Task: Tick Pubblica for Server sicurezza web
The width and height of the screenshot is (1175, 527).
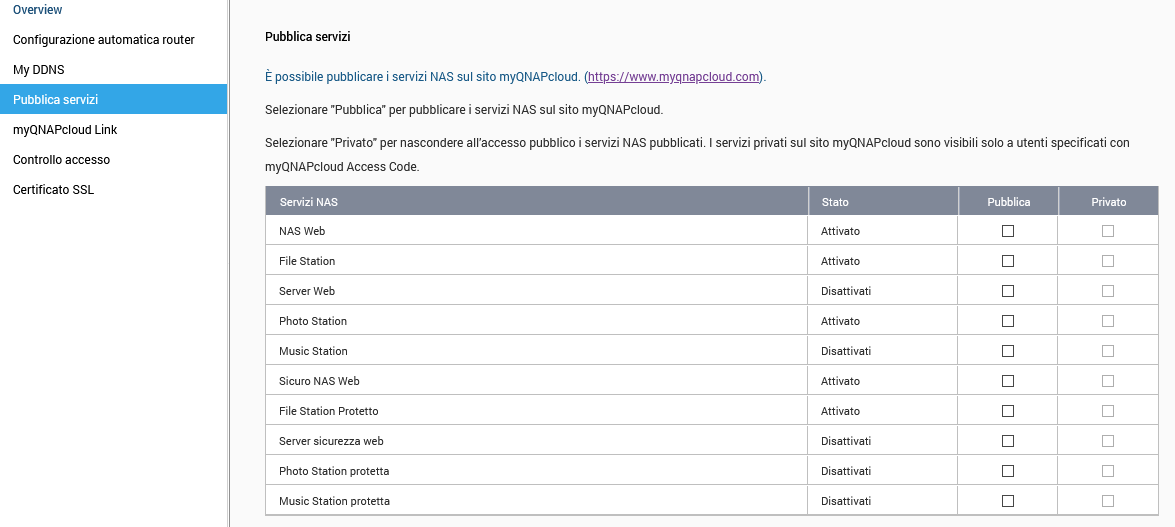Action: pyautogui.click(x=1008, y=441)
